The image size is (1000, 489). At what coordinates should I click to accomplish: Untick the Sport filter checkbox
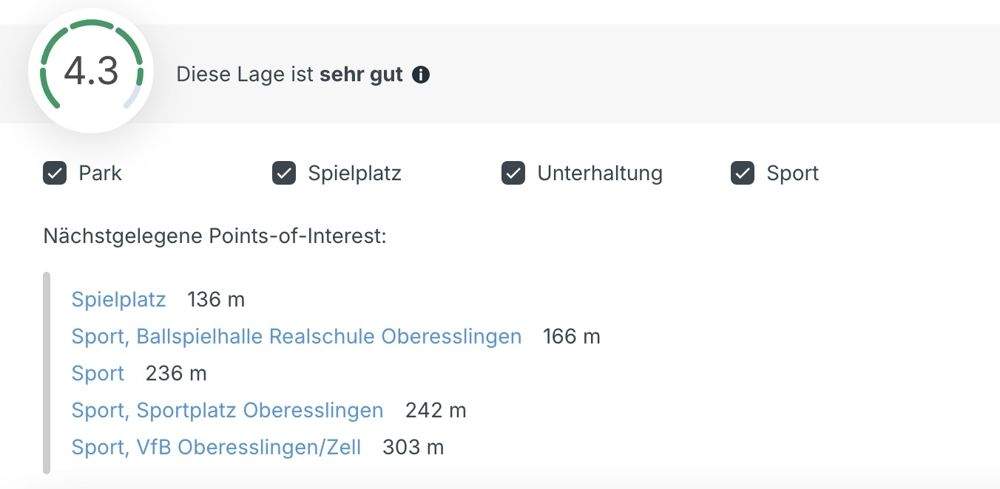click(742, 173)
